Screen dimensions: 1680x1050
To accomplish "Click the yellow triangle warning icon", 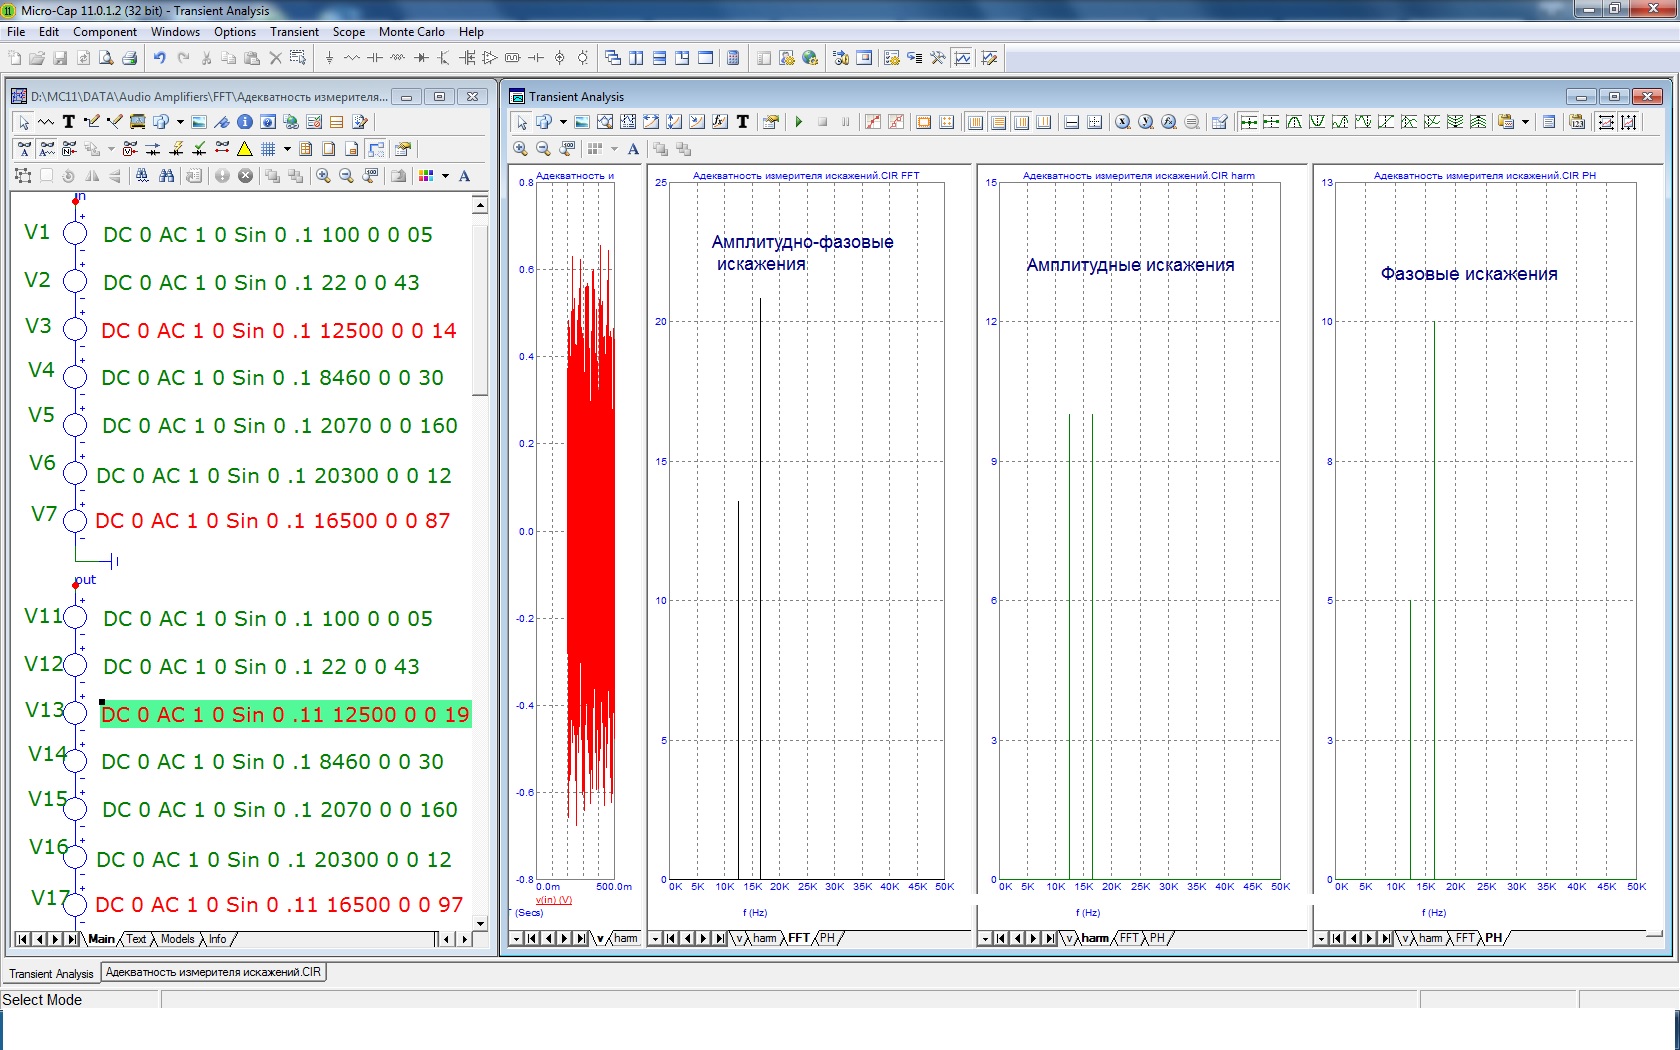I will 245,149.
